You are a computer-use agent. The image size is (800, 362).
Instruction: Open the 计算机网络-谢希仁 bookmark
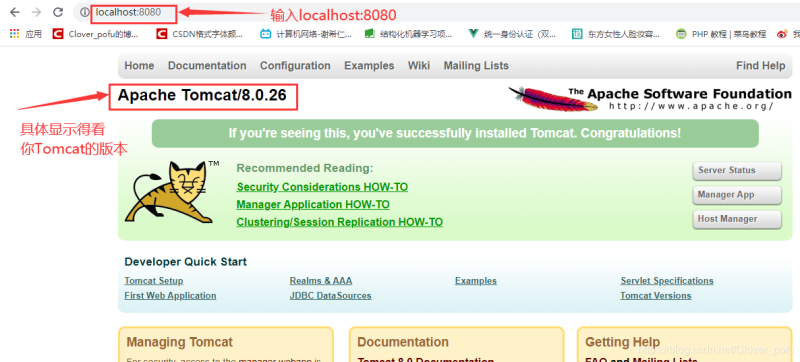pos(306,34)
